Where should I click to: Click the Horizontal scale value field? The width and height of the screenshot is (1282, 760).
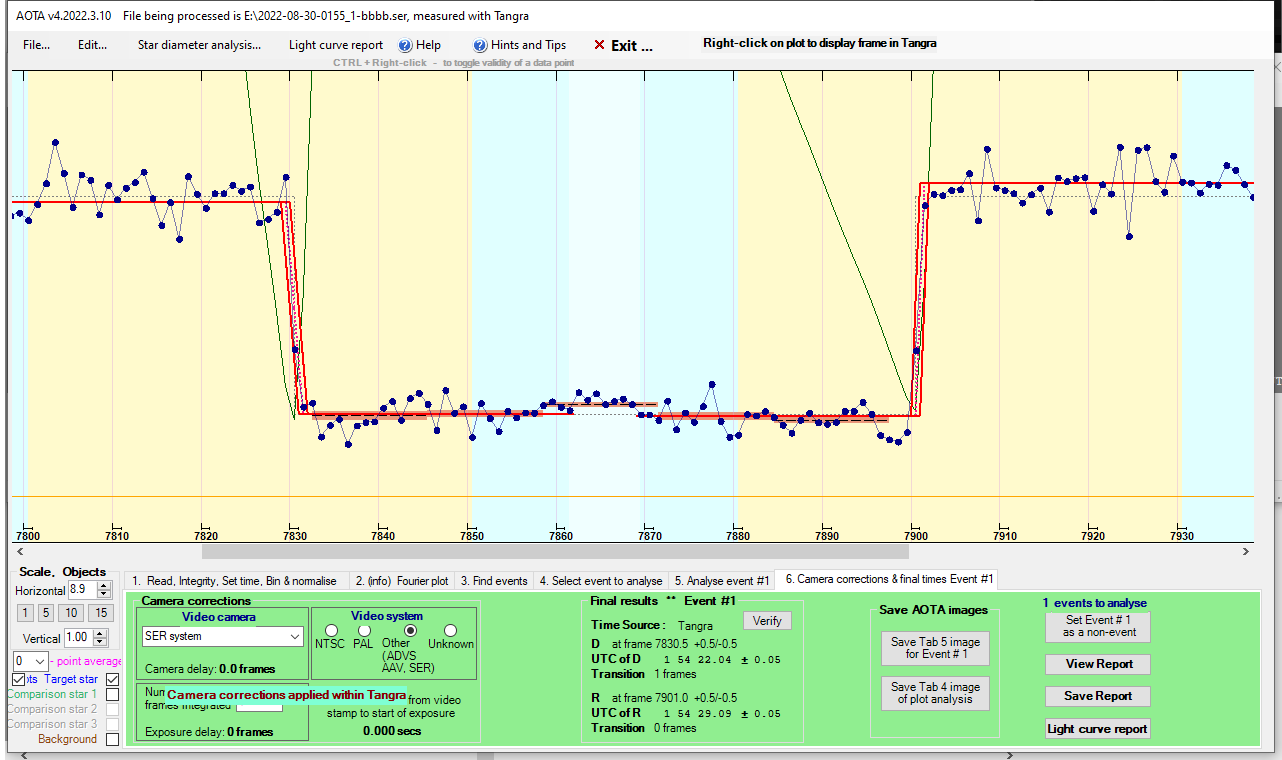(82, 591)
